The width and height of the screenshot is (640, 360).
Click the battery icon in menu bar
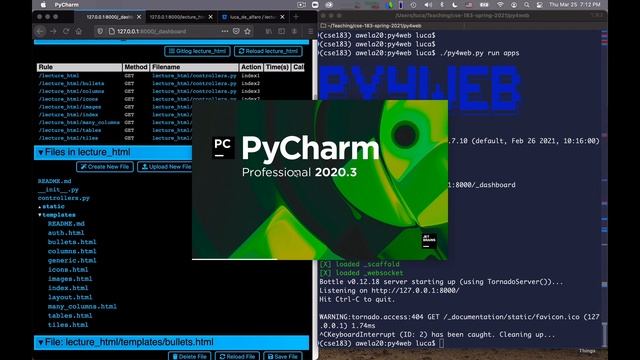(484, 5)
